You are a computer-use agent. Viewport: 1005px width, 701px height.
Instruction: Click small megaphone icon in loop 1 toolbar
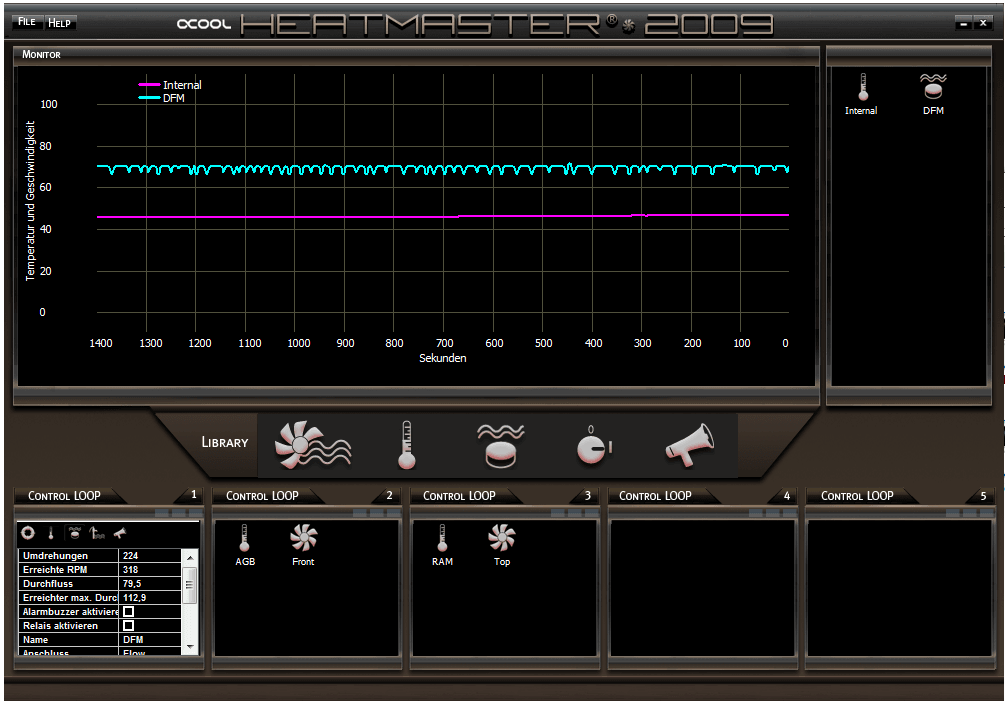[x=120, y=532]
